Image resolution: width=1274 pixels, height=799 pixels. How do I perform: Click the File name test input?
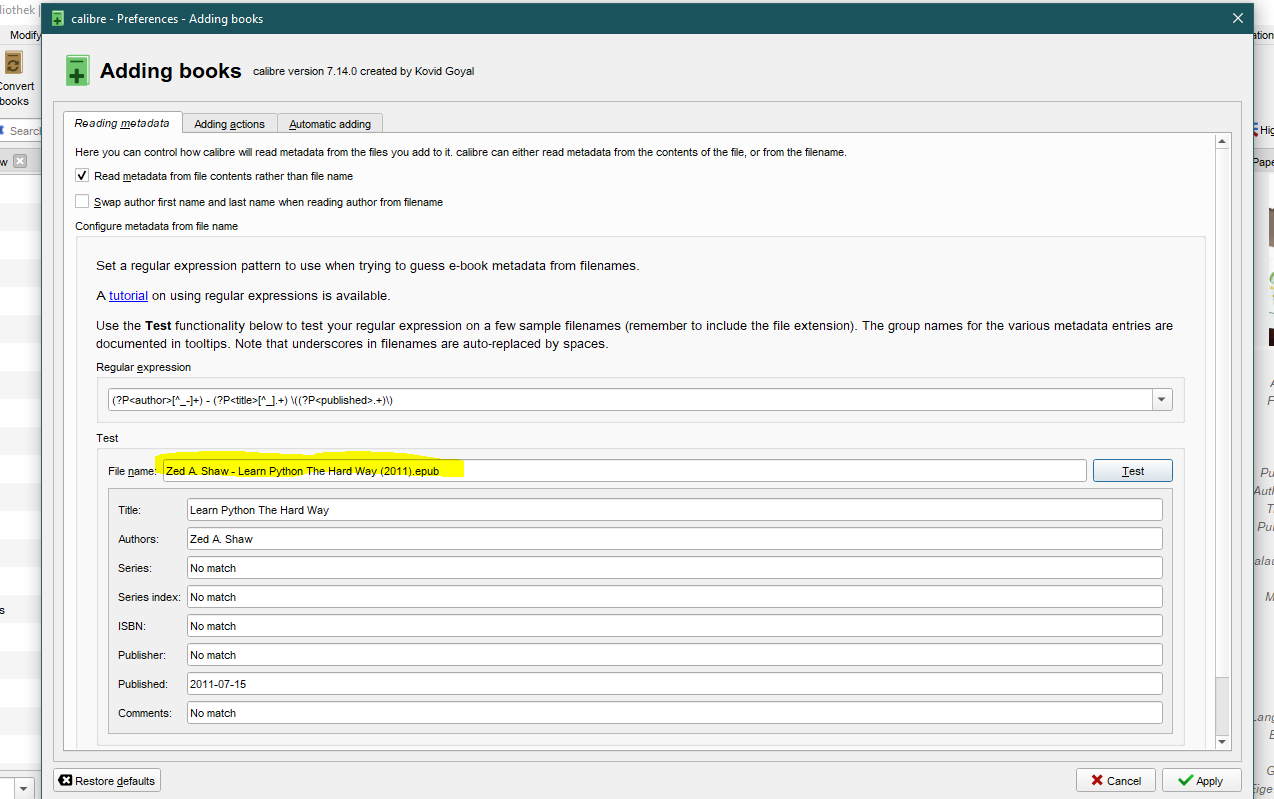pyautogui.click(x=625, y=471)
